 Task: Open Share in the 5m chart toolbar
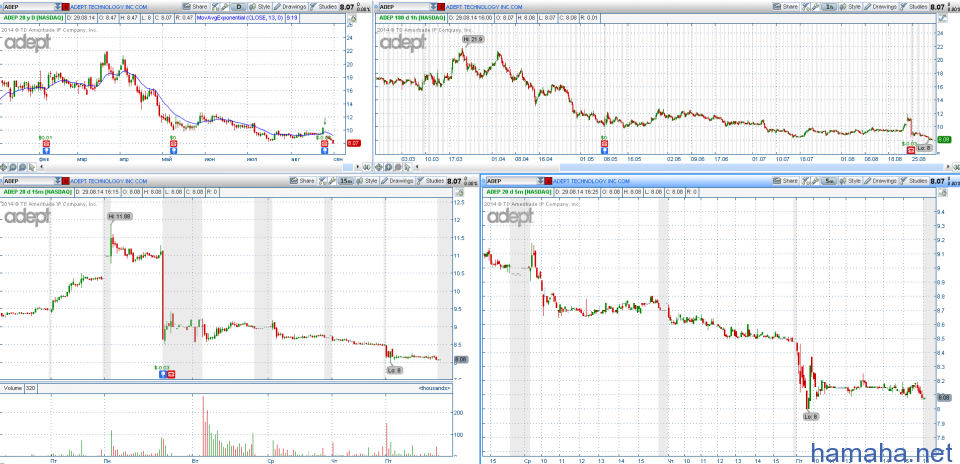point(786,181)
